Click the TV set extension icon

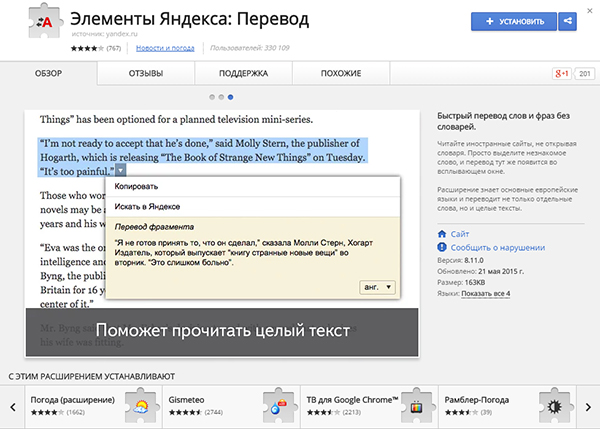point(416,407)
